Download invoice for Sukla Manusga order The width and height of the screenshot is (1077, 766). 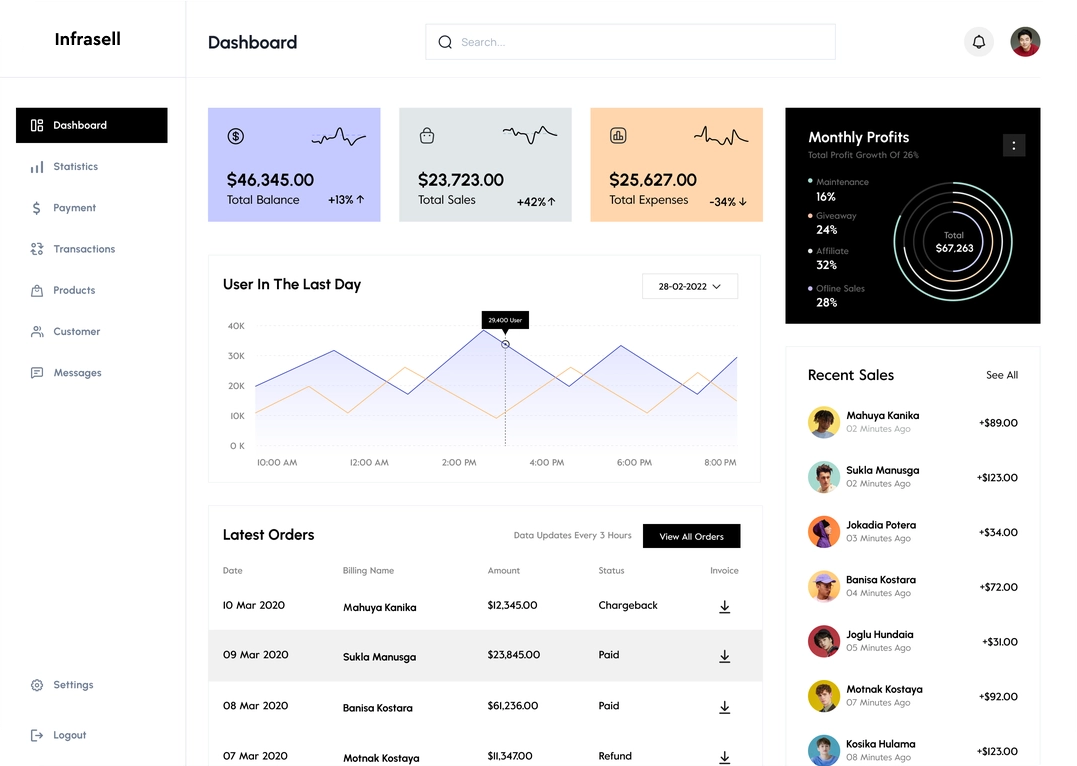724,656
